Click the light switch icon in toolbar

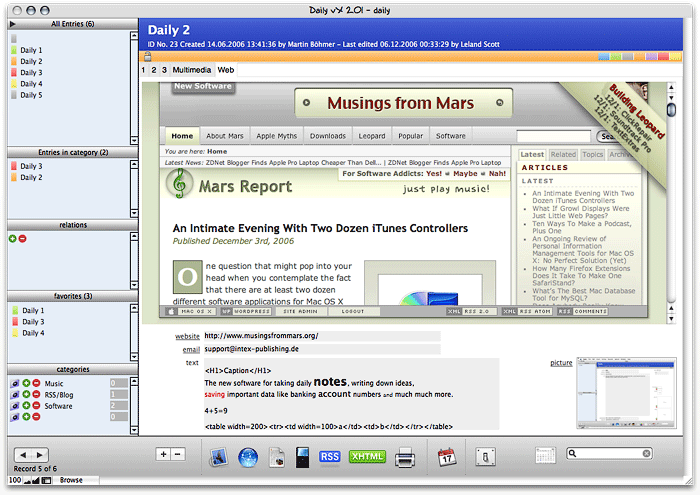[485, 457]
